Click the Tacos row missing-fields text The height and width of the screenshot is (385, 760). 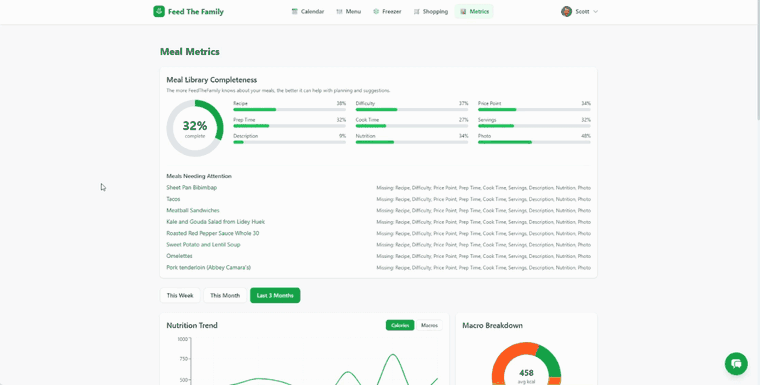point(483,199)
